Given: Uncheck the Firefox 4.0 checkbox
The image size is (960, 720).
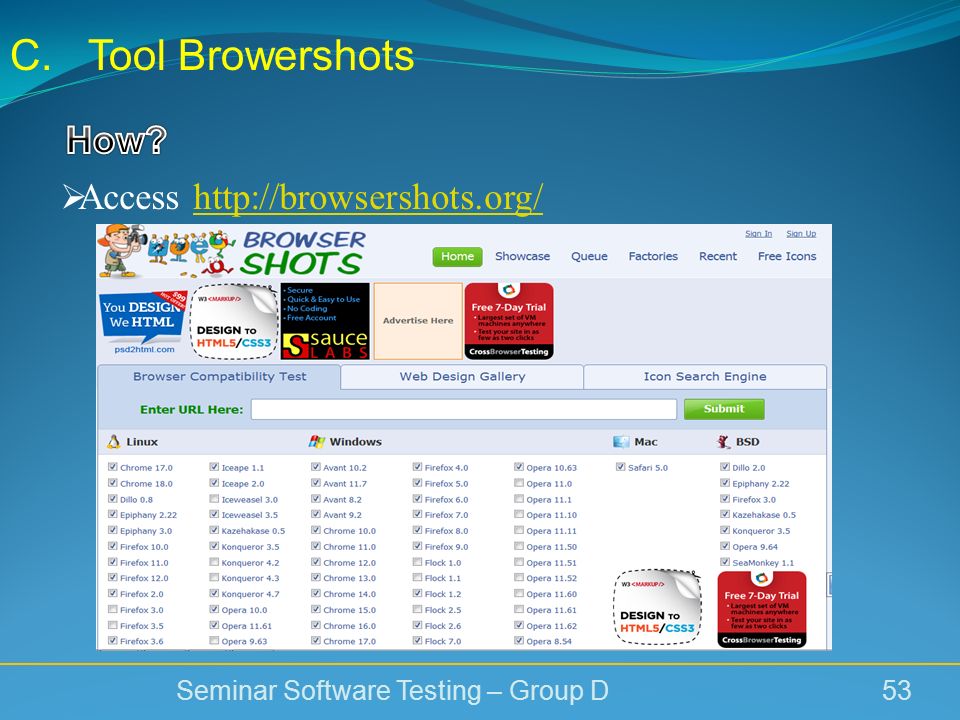Looking at the screenshot, I should pyautogui.click(x=418, y=467).
